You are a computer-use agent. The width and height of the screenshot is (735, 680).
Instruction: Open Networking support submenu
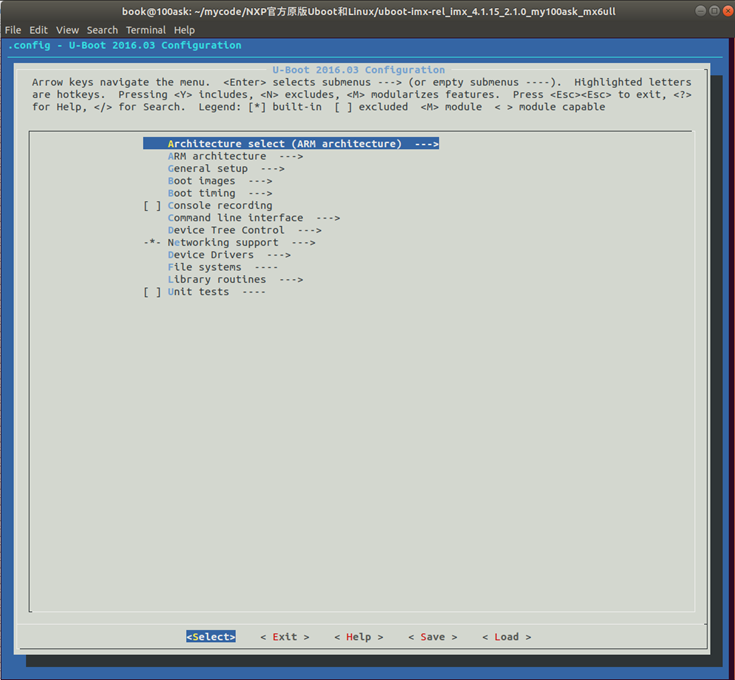229,242
